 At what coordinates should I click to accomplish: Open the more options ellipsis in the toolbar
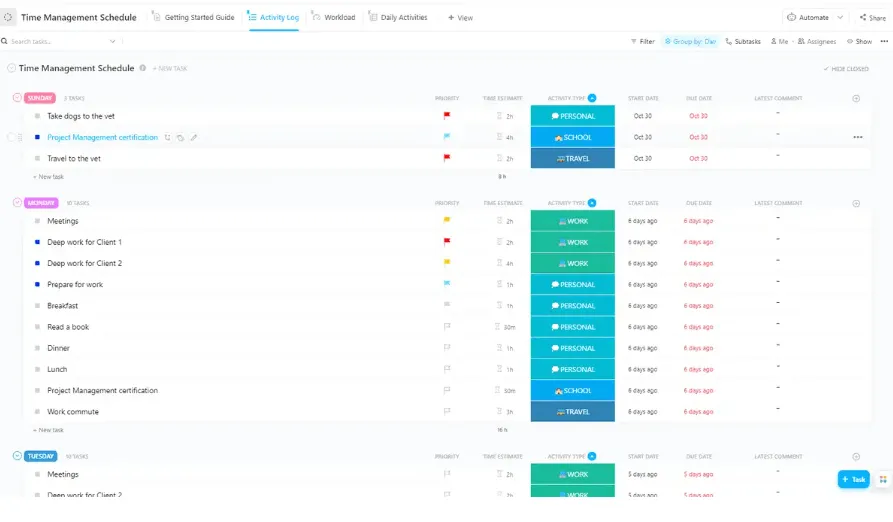[x=884, y=41]
